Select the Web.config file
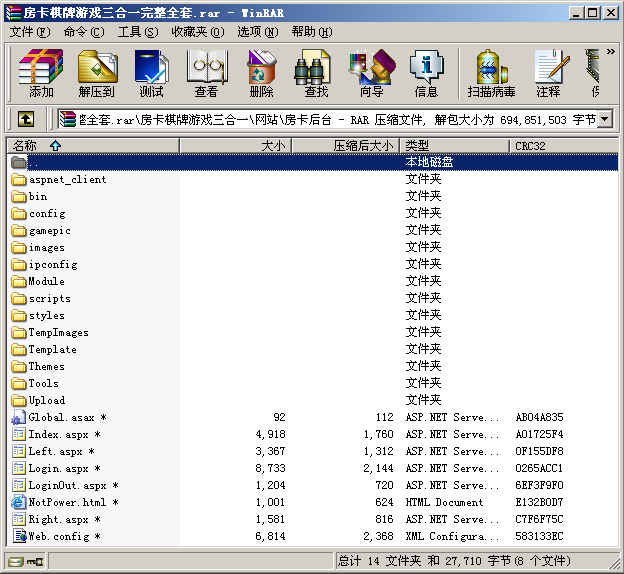The width and height of the screenshot is (624, 574). [x=58, y=537]
